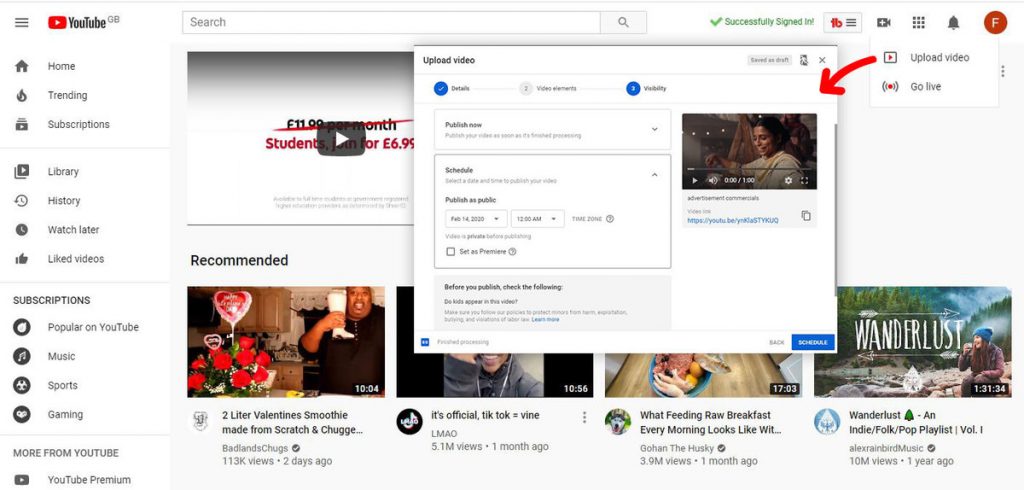Open the Valentines Smoothie video thumbnail

(x=286, y=342)
